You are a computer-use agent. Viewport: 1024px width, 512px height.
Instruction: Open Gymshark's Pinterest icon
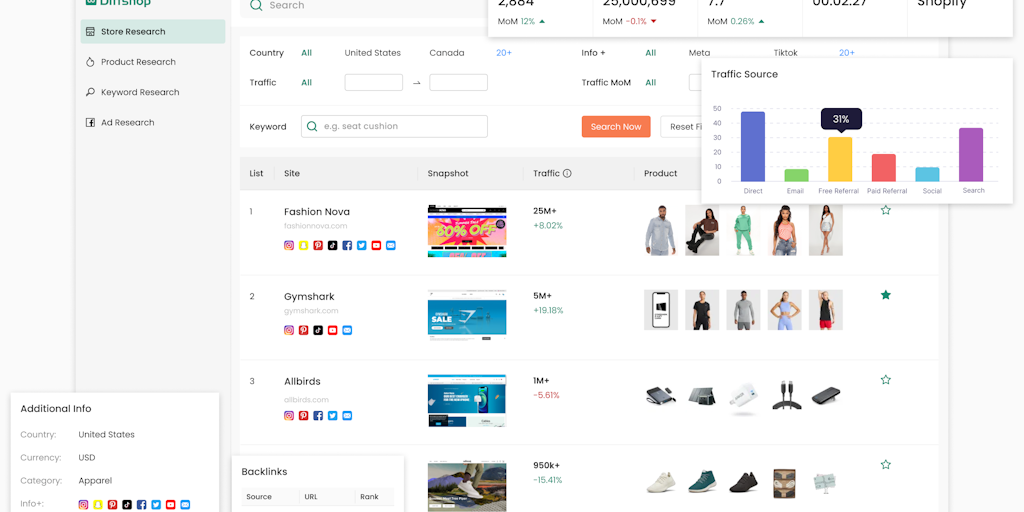click(x=303, y=330)
